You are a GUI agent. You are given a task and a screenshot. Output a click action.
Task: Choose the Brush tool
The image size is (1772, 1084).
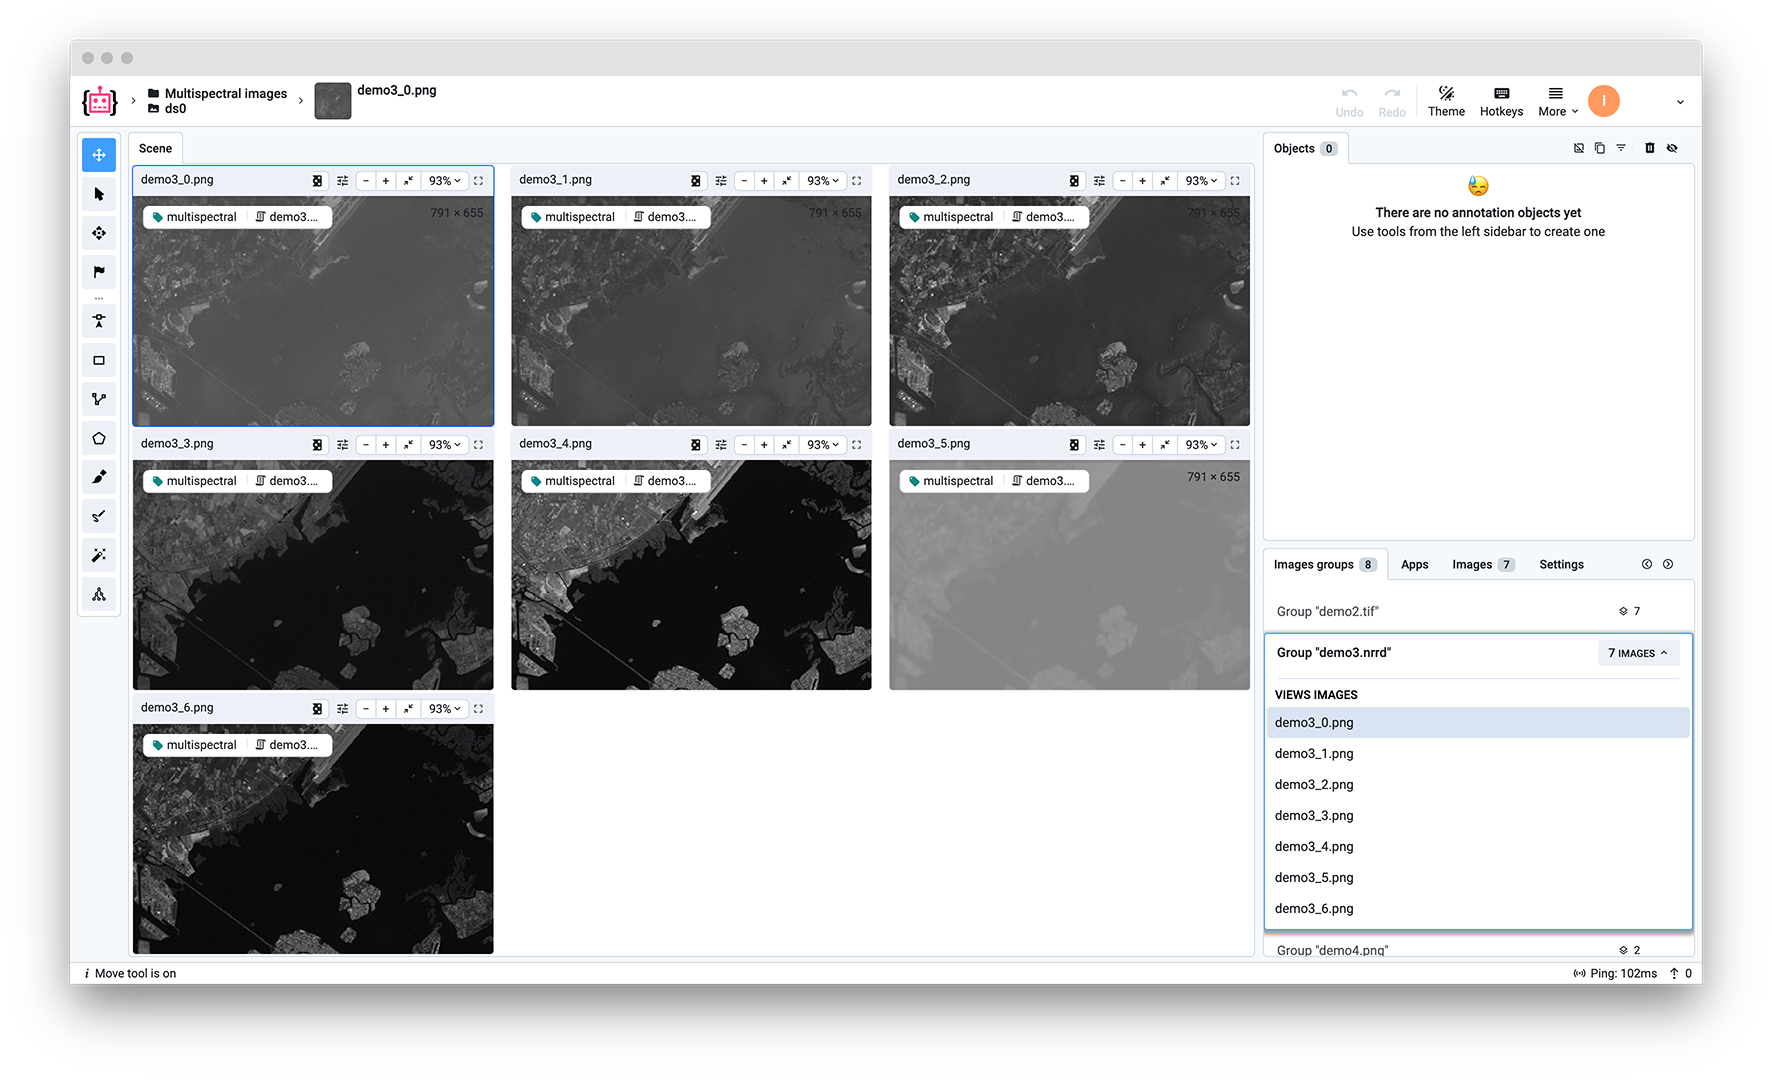[x=99, y=478]
